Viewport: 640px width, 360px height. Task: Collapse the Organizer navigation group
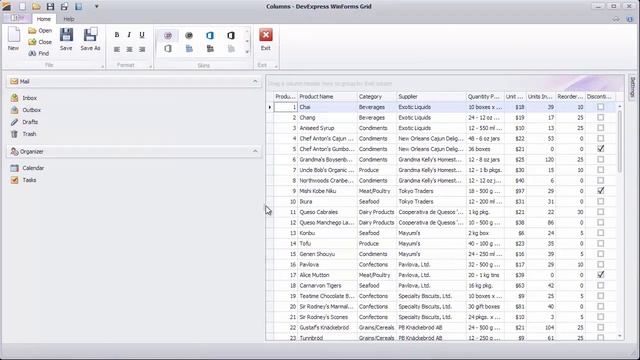(255, 151)
